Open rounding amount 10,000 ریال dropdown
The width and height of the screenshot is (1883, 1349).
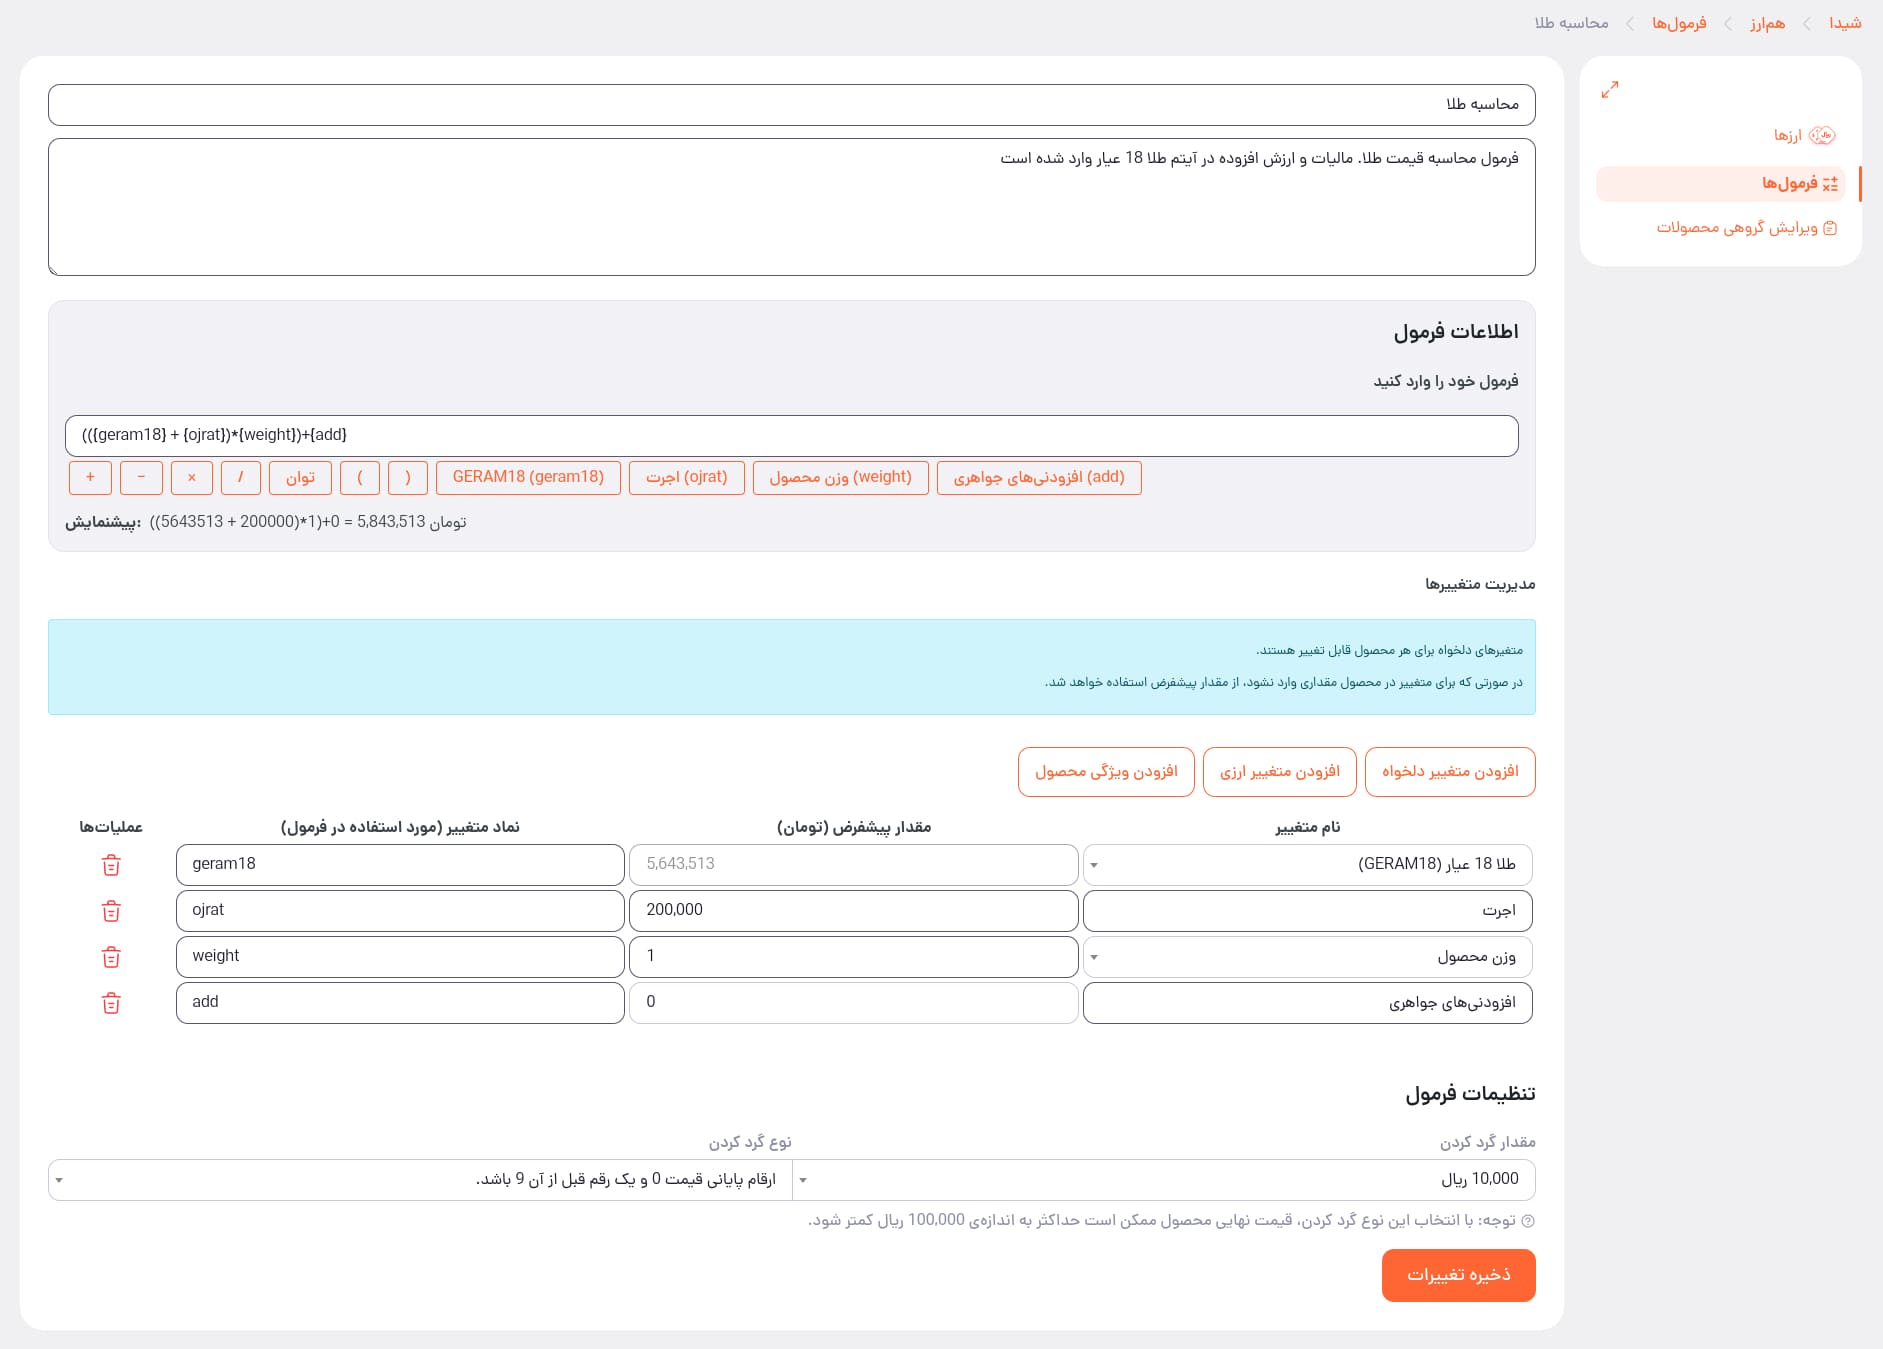point(1164,1180)
